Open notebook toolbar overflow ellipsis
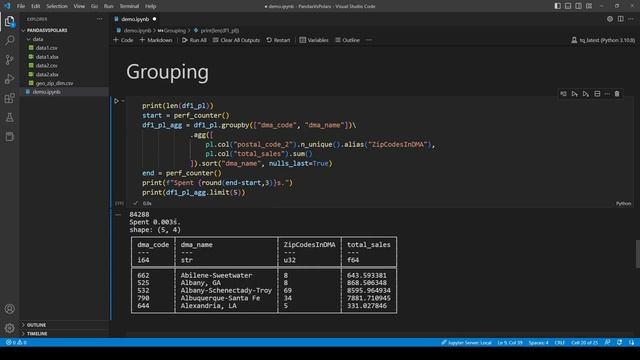The width and height of the screenshot is (640, 360). [x=369, y=40]
